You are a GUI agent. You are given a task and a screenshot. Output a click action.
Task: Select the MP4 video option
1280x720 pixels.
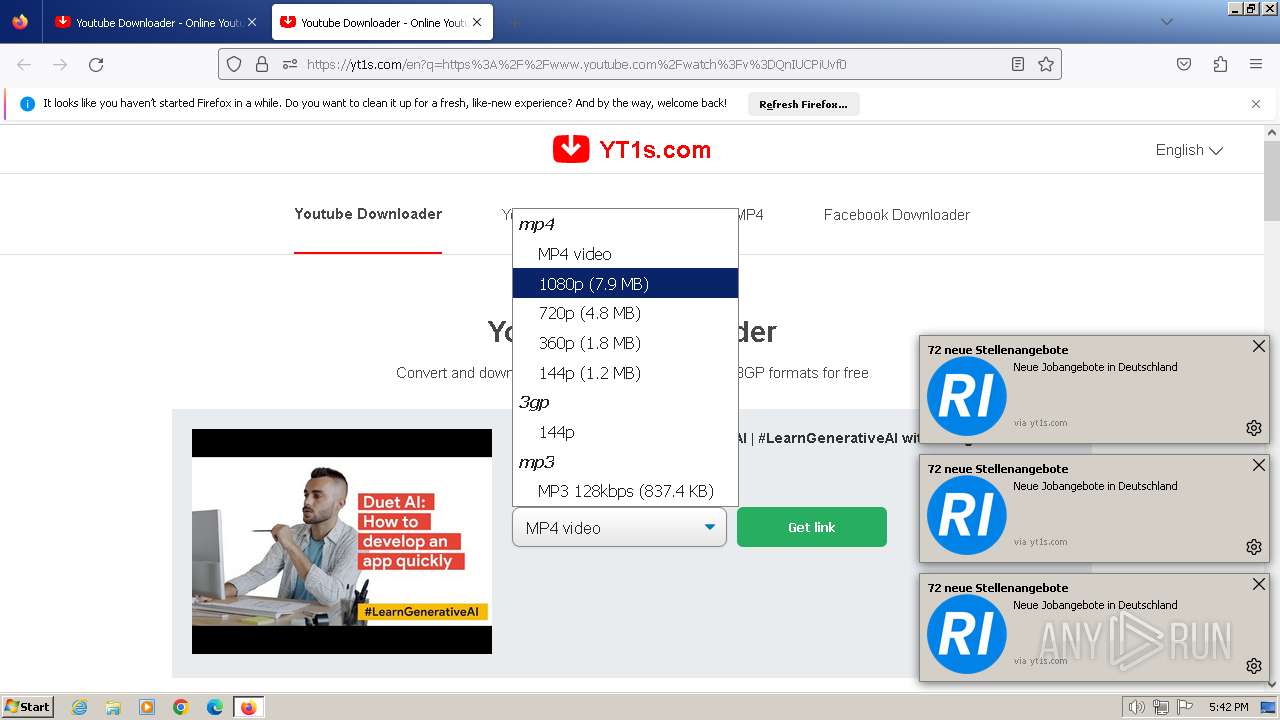(625, 254)
